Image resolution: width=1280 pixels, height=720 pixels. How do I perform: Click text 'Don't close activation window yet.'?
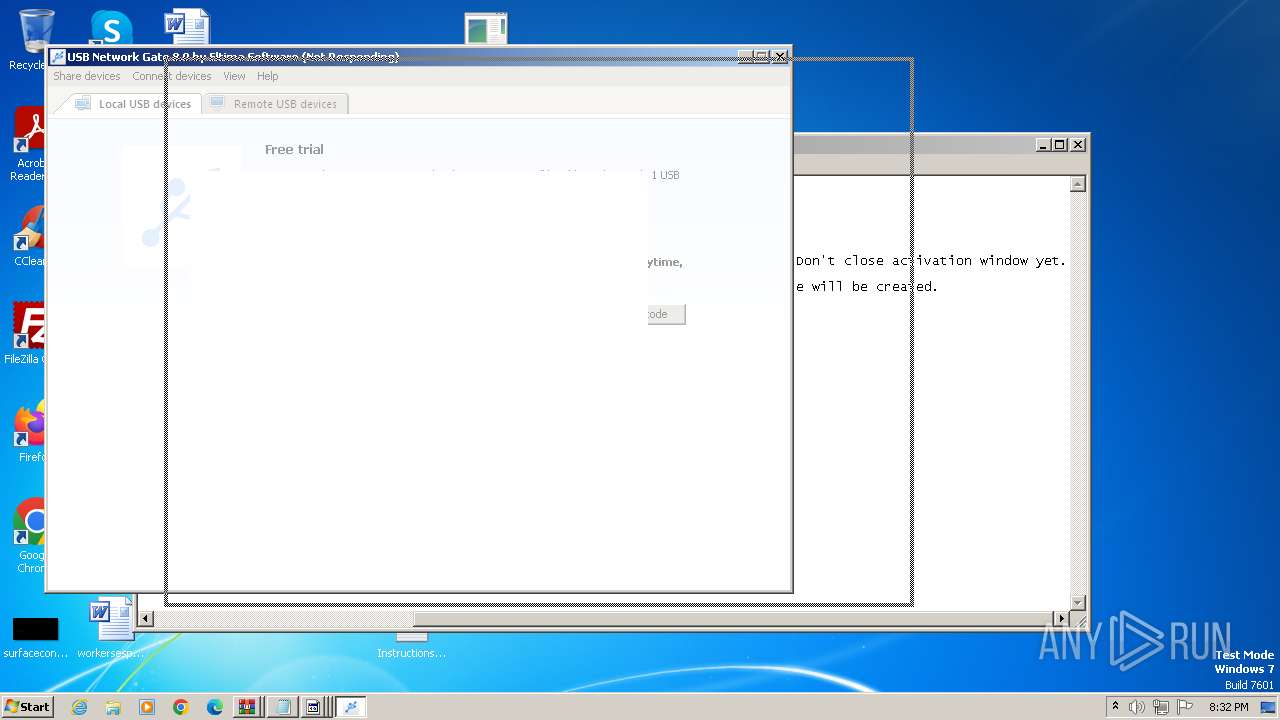pos(931,260)
